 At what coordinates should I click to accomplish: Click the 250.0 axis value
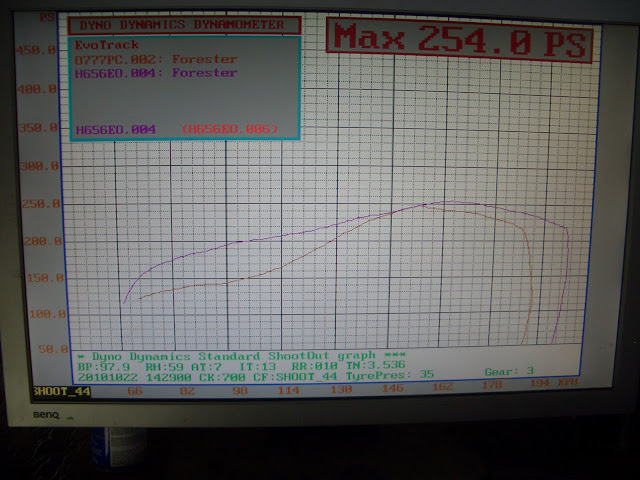pyautogui.click(x=41, y=203)
